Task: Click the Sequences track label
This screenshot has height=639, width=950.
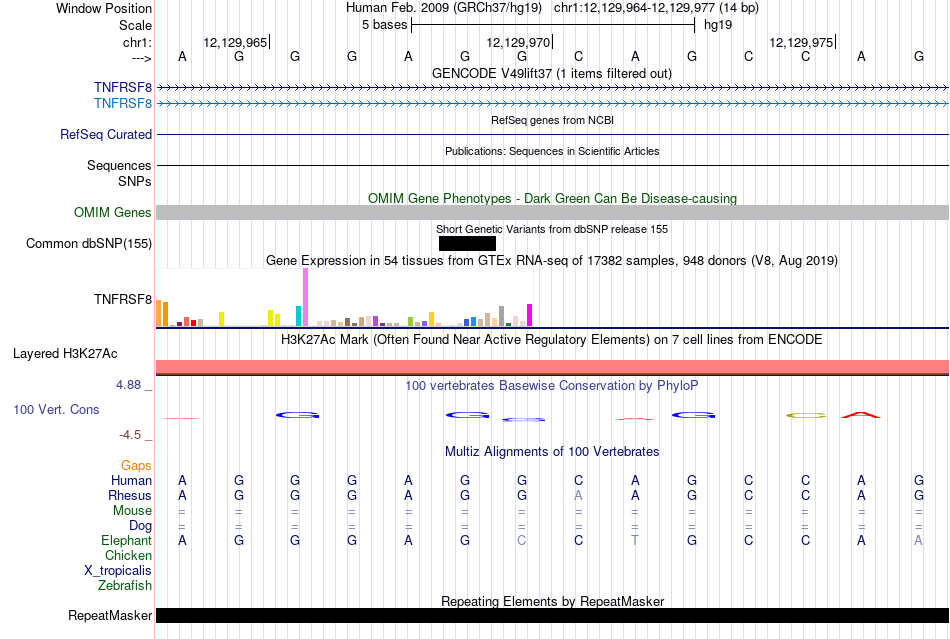Action: pos(119,165)
